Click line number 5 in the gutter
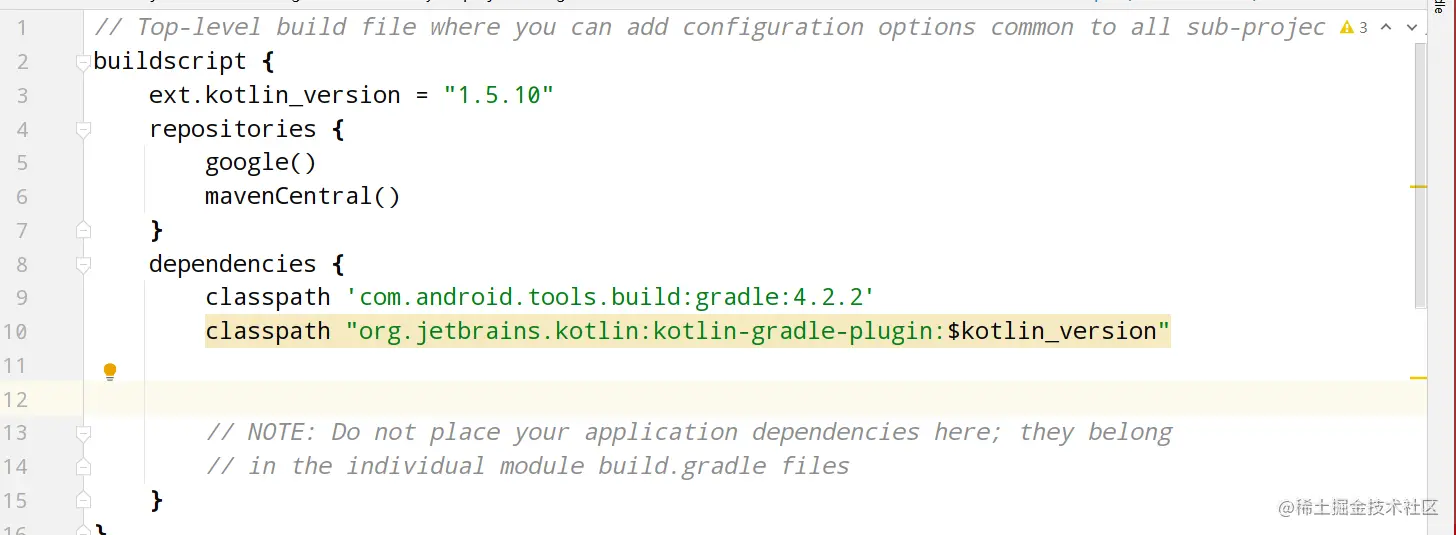Viewport: 1456px width, 535px height. pyautogui.click(x=23, y=163)
